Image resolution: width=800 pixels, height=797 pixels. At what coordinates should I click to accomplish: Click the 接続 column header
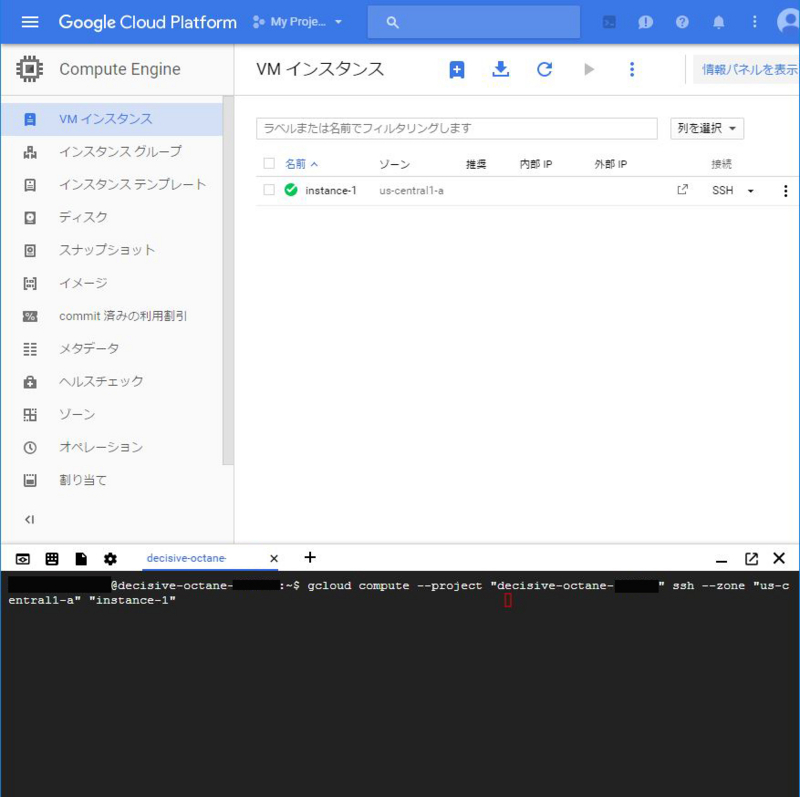(721, 164)
